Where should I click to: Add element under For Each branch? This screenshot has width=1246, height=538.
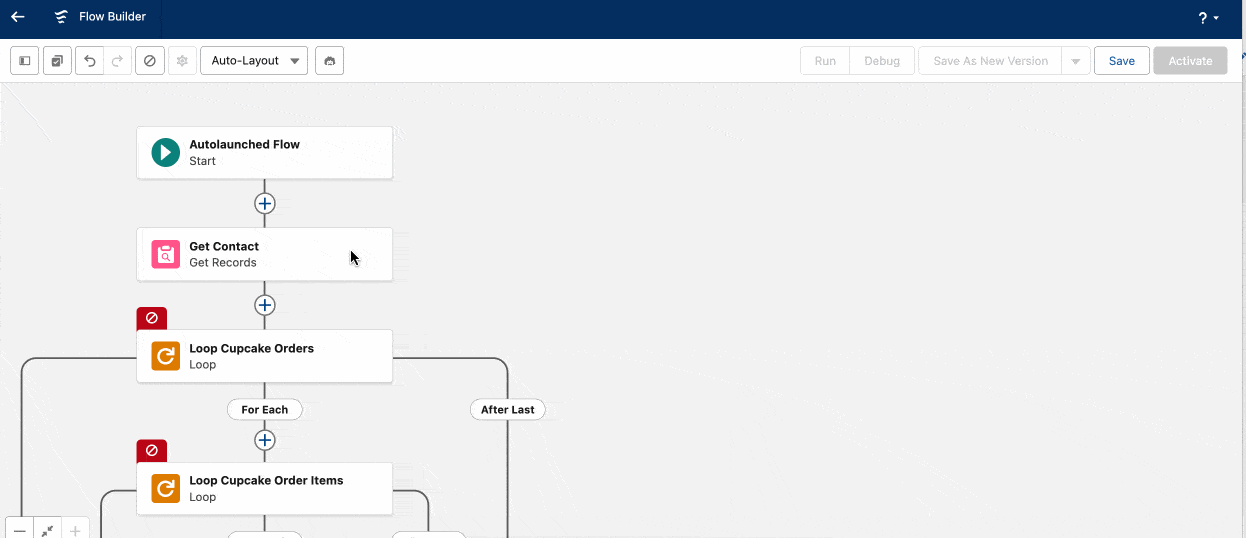(264, 440)
